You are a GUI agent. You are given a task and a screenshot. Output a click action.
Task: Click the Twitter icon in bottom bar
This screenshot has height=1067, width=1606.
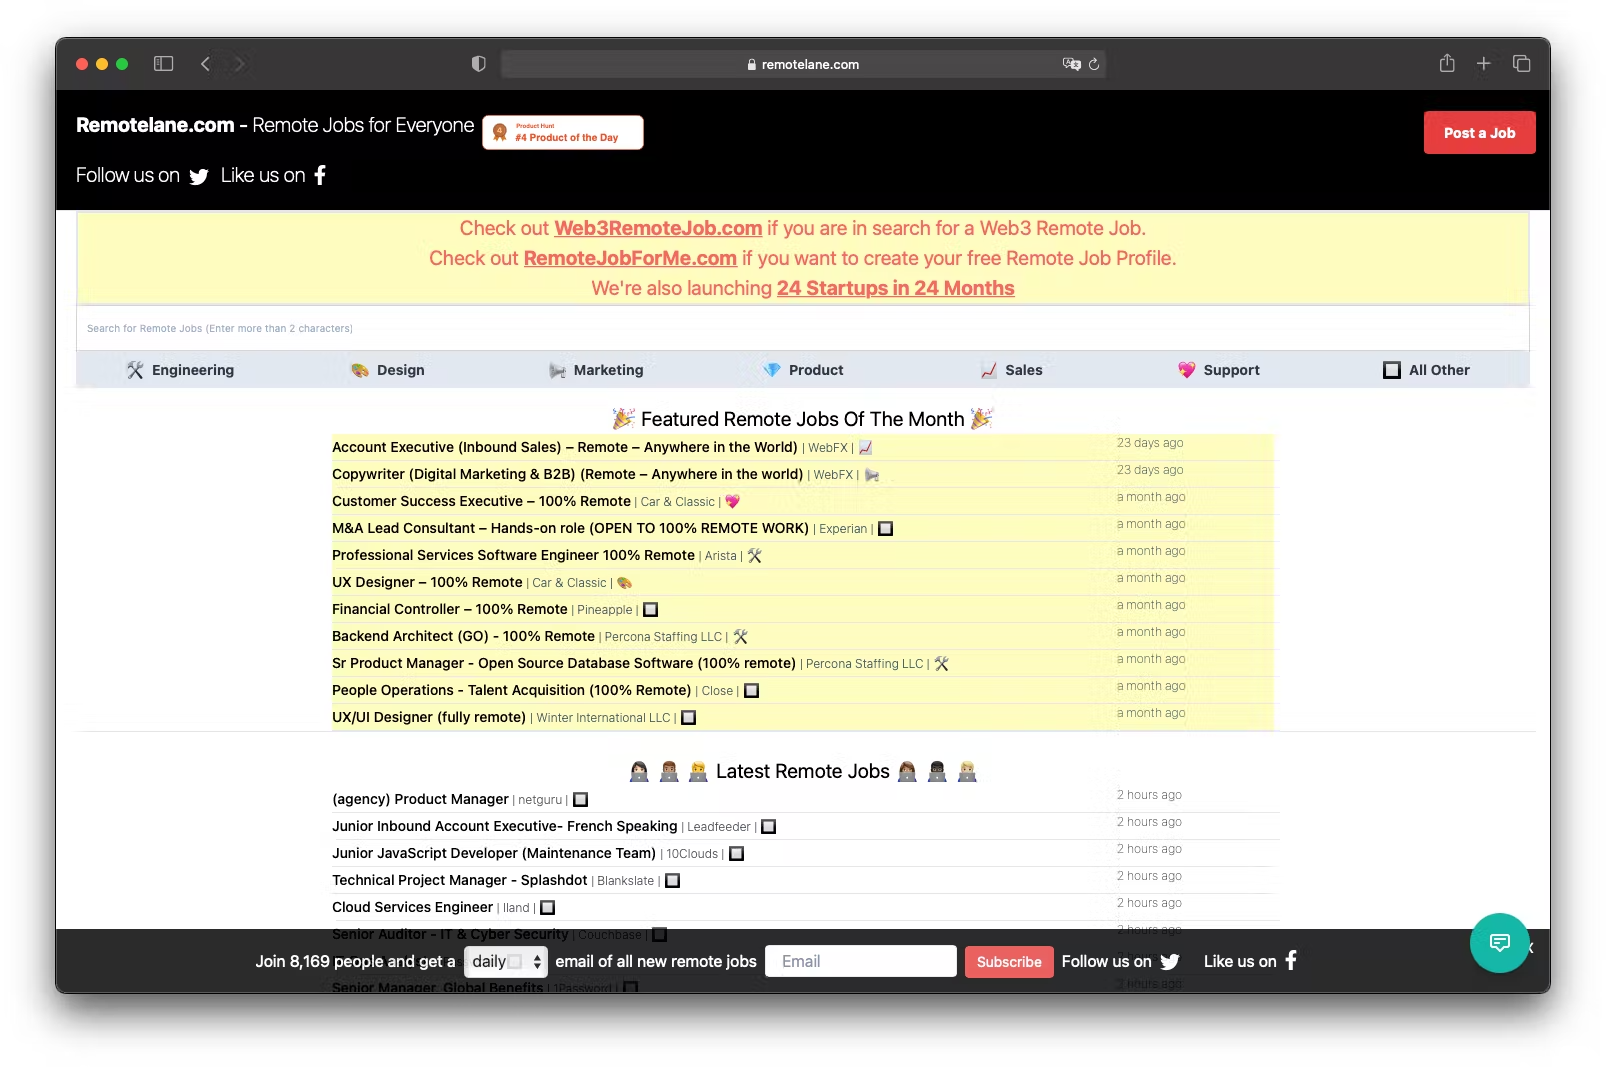point(1170,962)
